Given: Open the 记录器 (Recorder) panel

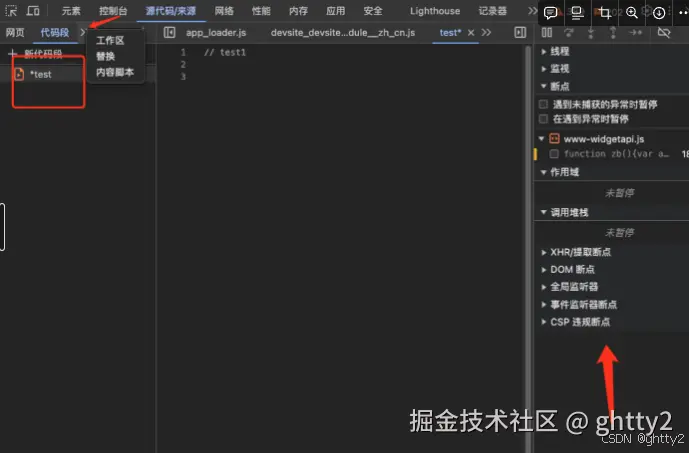Looking at the screenshot, I should (x=493, y=11).
